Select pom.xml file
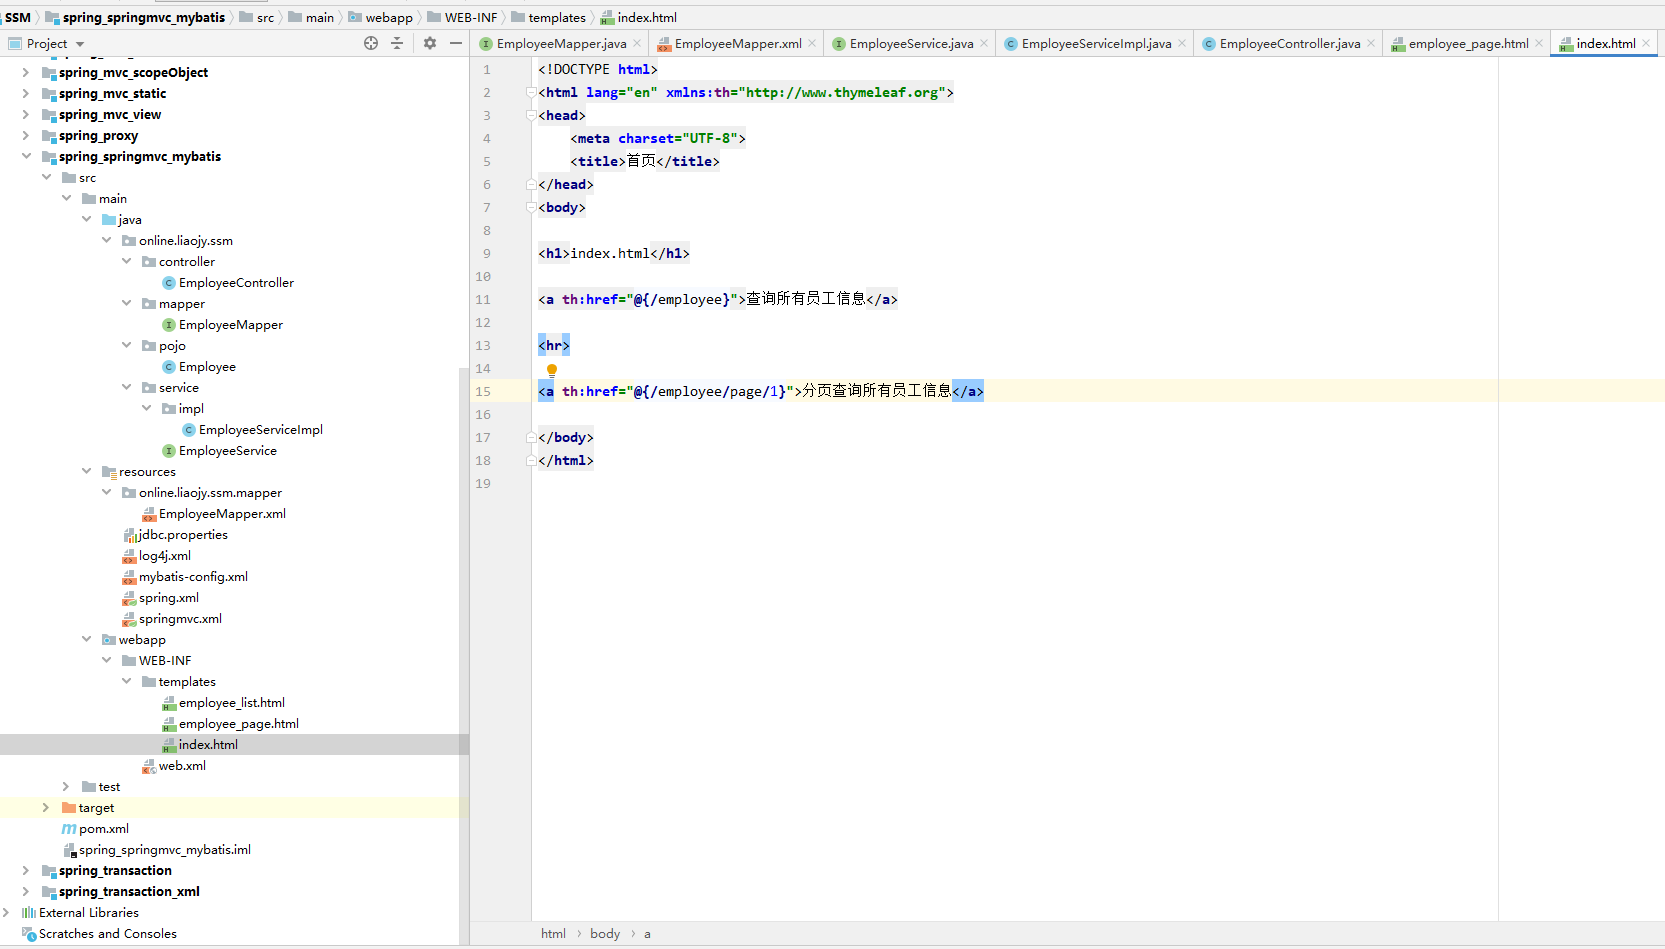The height and width of the screenshot is (949, 1665). click(103, 829)
